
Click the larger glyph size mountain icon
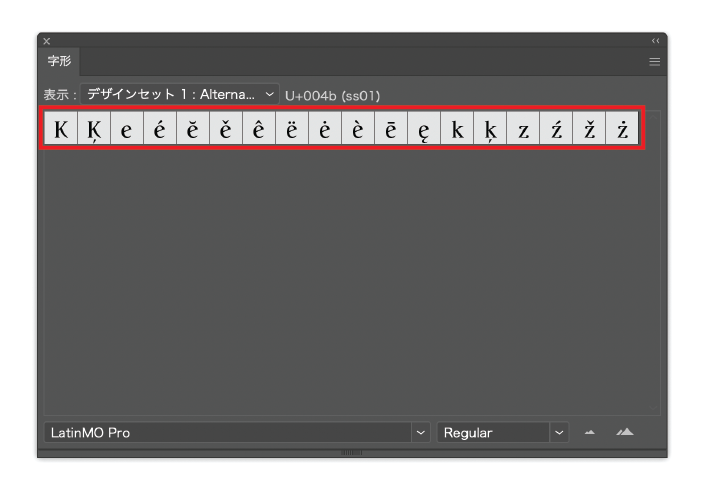pyautogui.click(x=625, y=433)
